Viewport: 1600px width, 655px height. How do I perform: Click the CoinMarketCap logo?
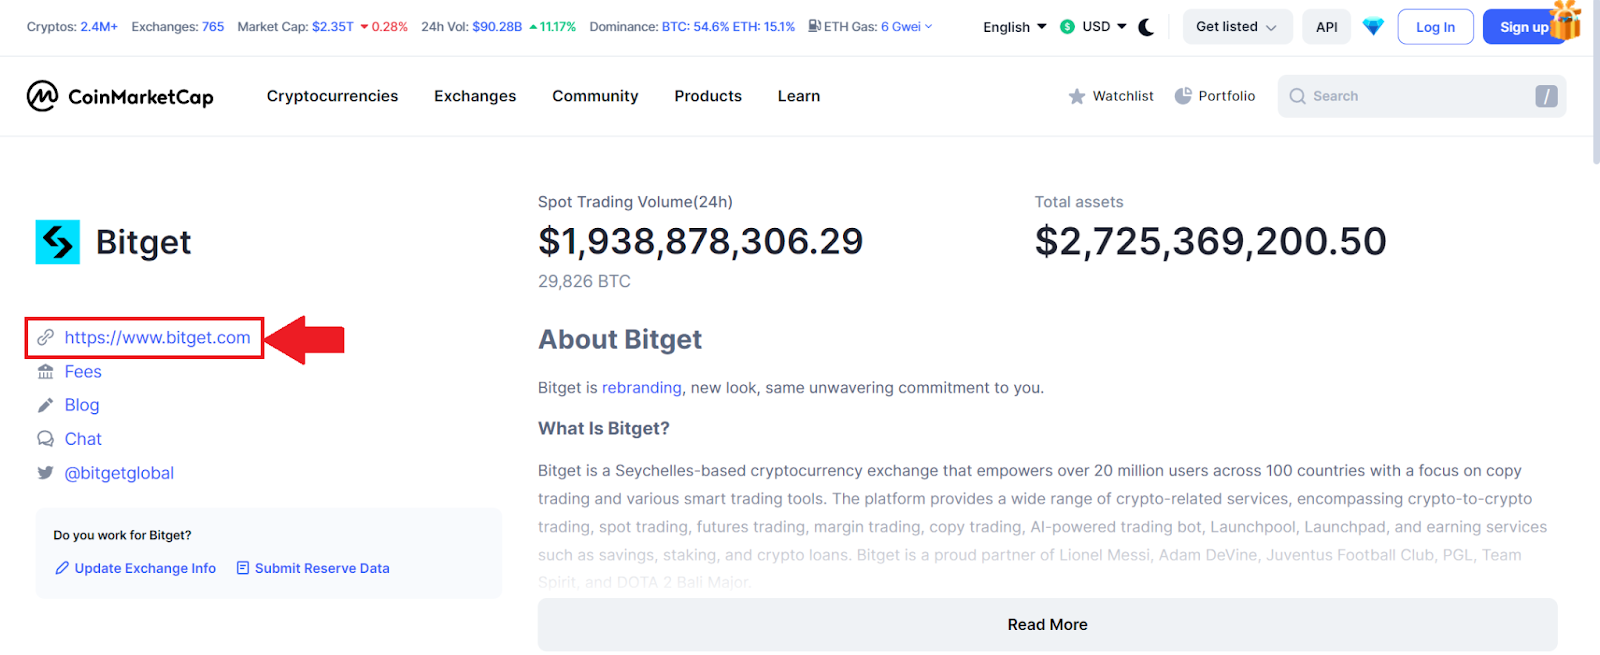click(120, 96)
